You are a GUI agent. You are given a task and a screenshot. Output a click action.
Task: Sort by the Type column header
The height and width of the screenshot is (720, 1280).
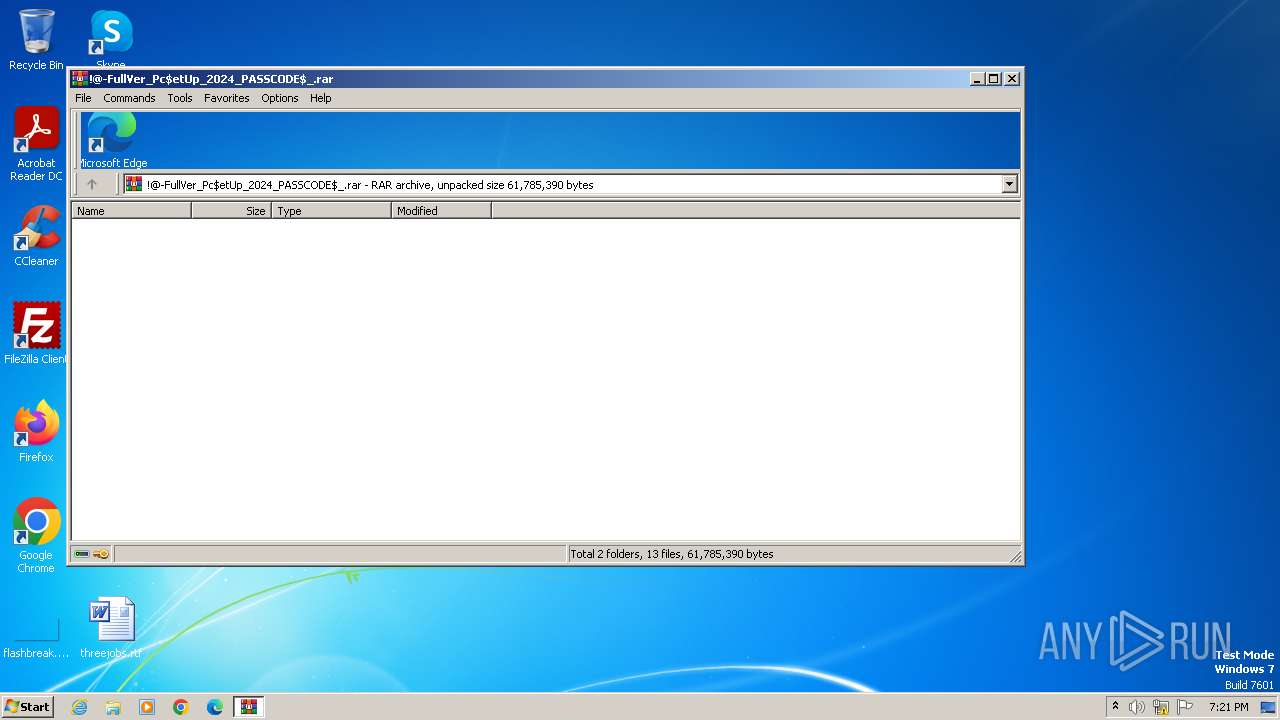(x=331, y=211)
